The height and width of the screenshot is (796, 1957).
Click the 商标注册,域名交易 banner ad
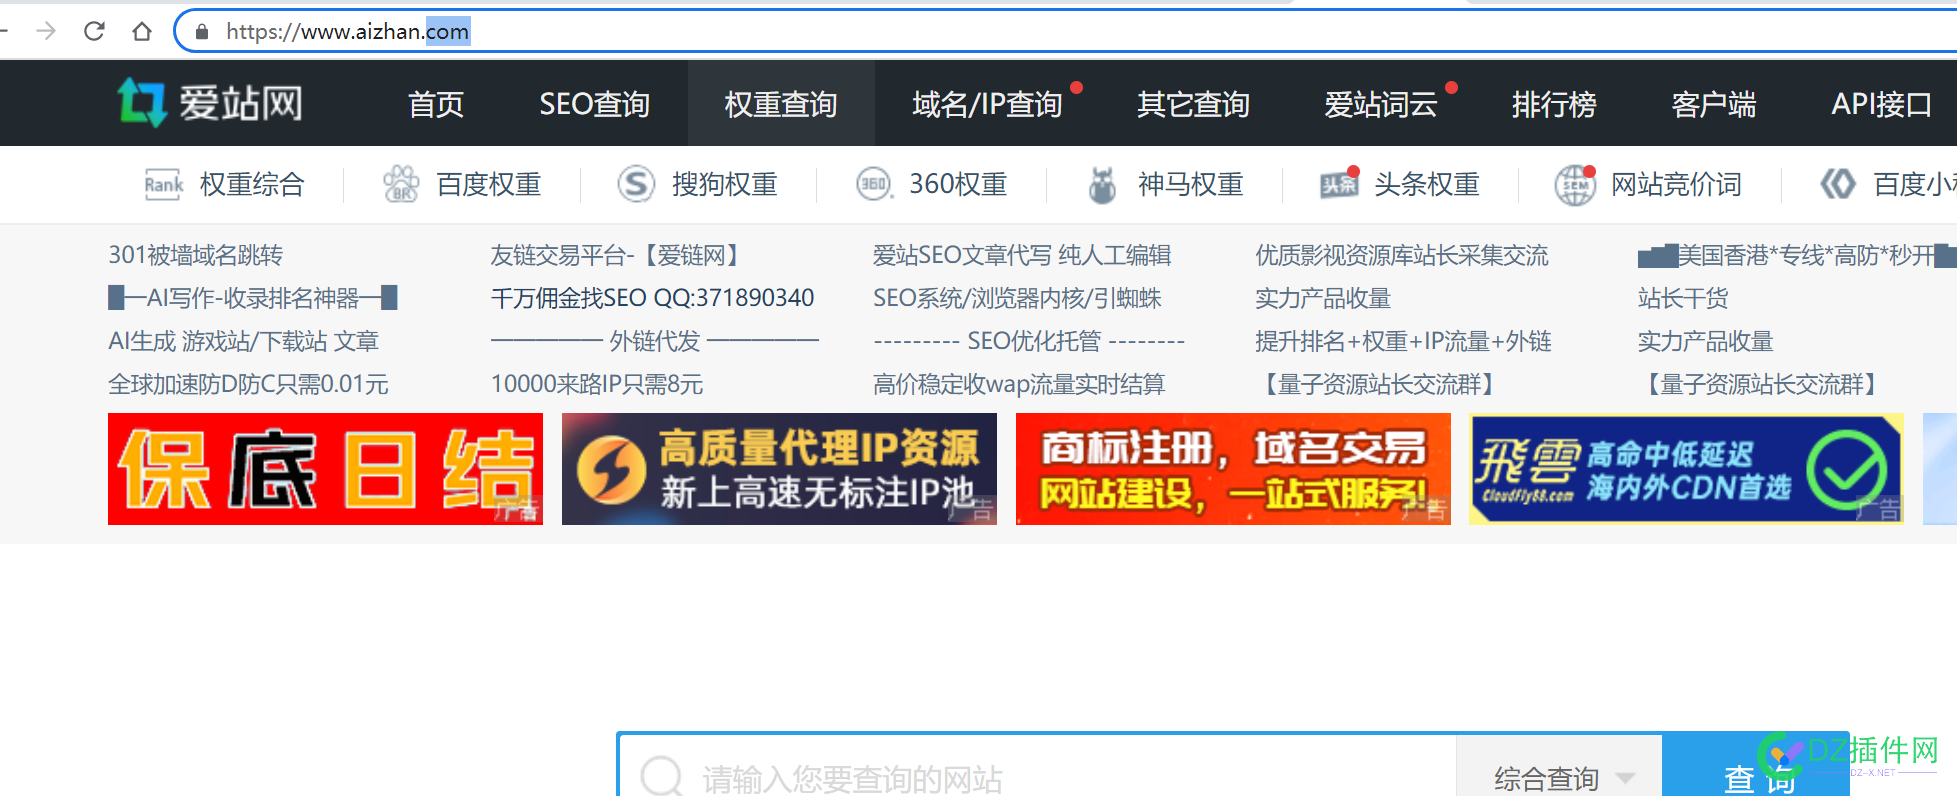click(x=1233, y=469)
